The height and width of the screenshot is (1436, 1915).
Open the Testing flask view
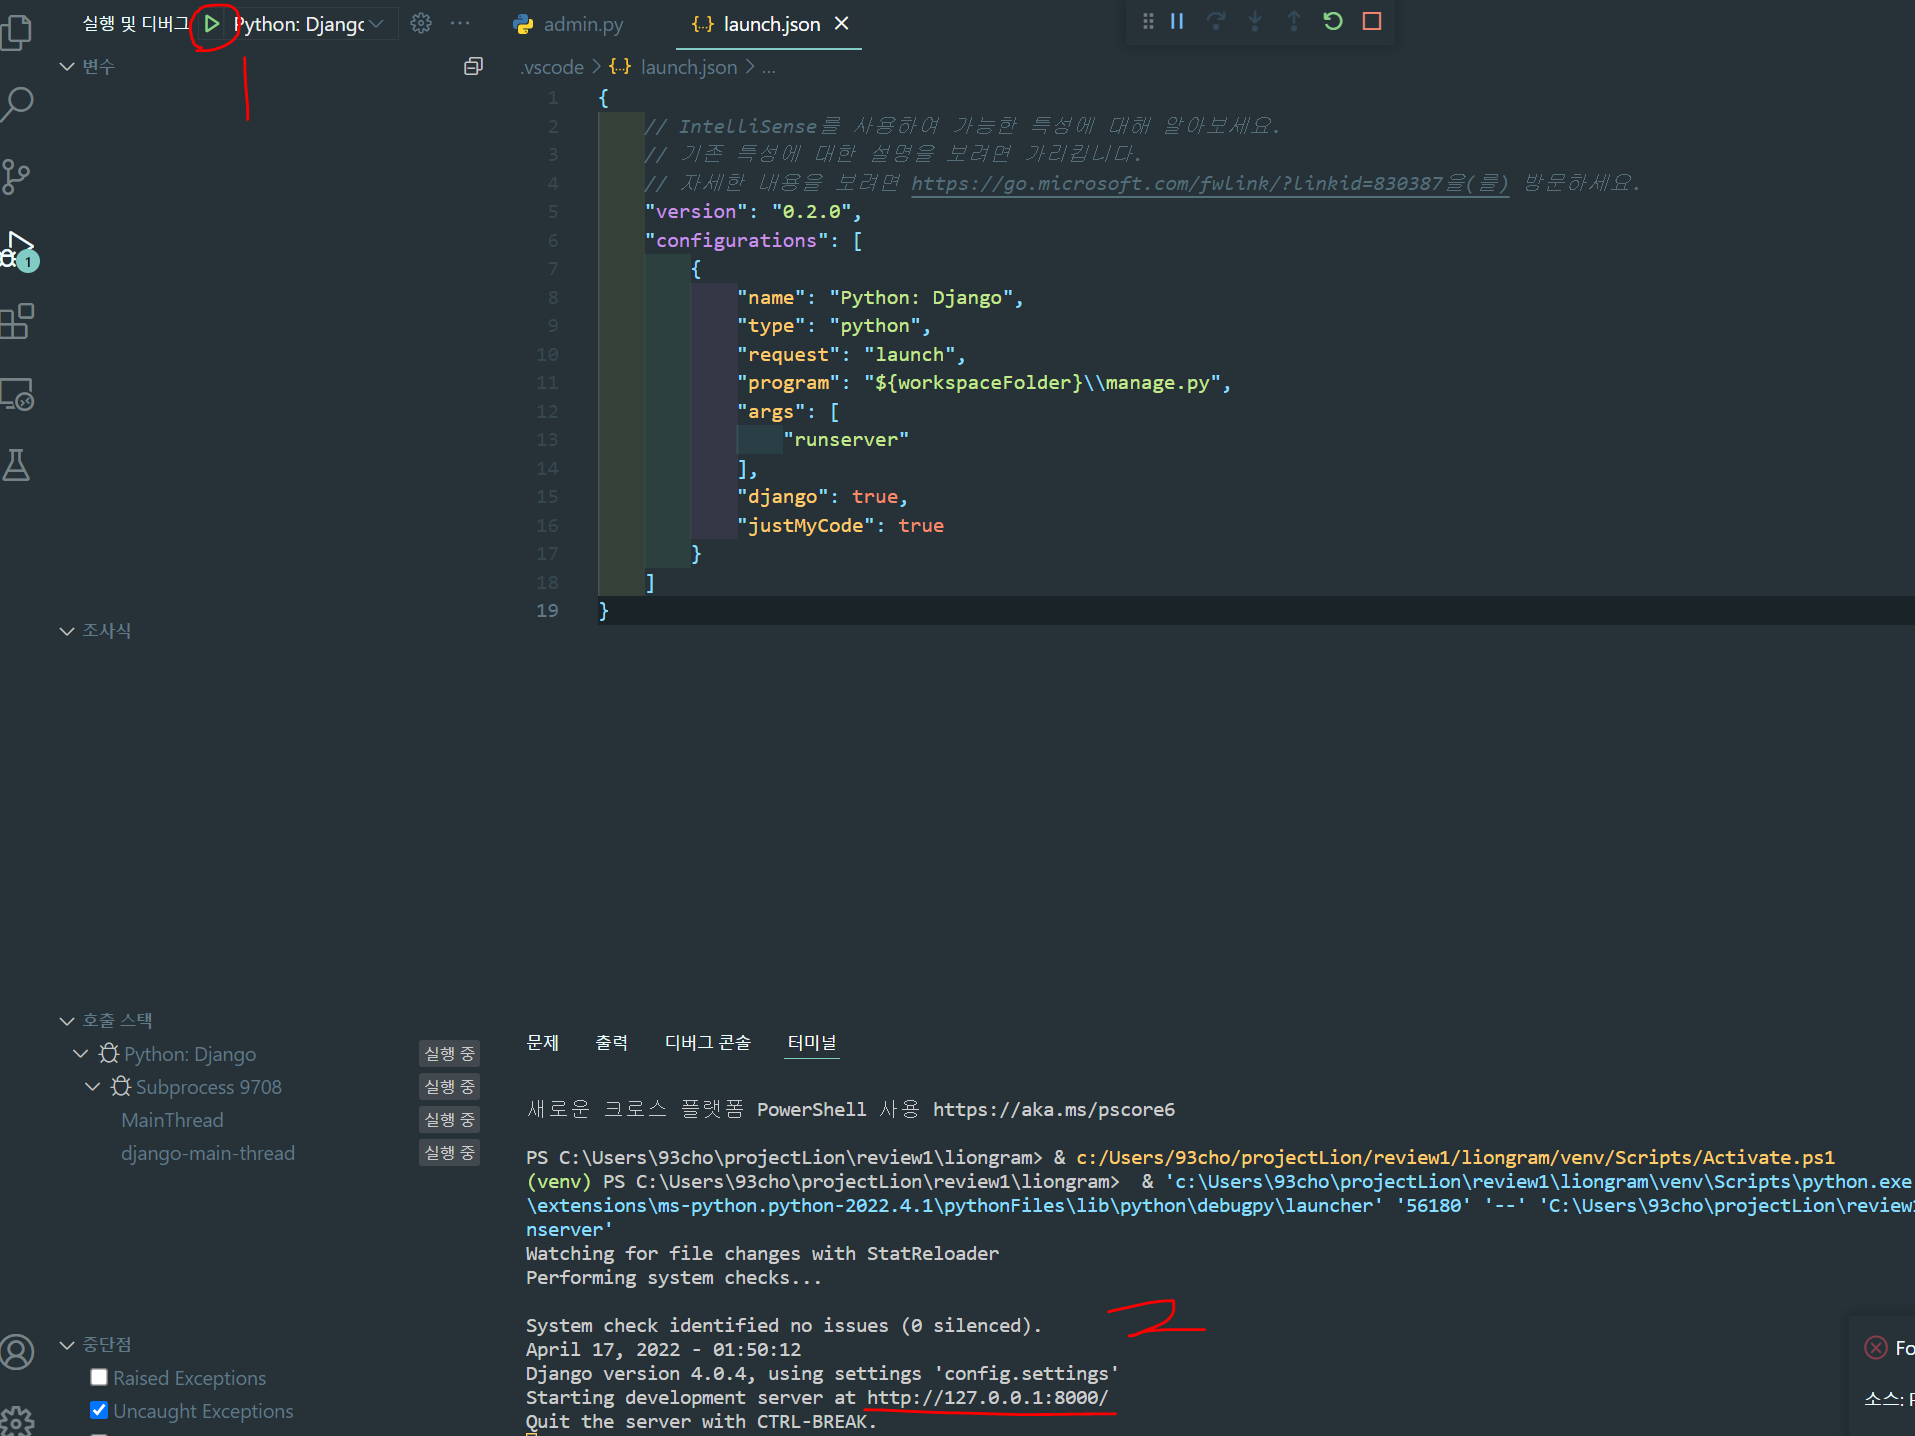pos(17,465)
